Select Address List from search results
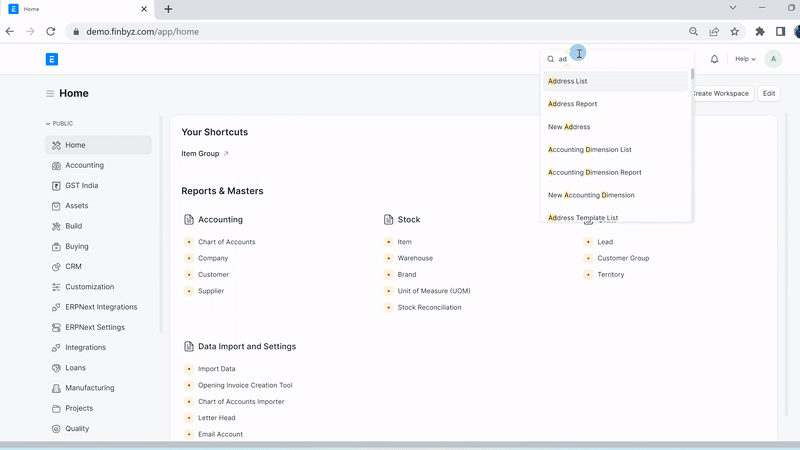Screen dimensions: 800x450 click(568, 81)
